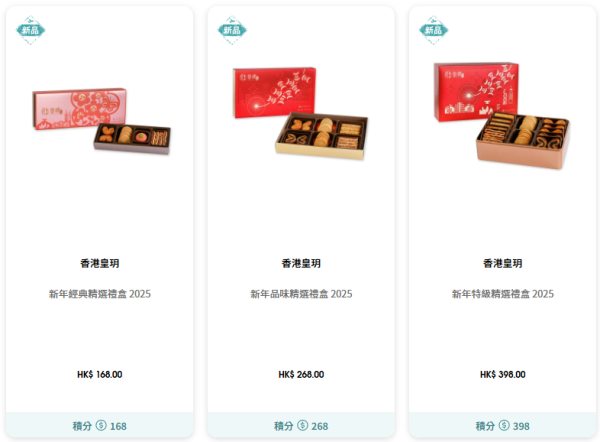The width and height of the screenshot is (600, 442).
Task: Click the 積分 398 points bar
Action: [502, 425]
